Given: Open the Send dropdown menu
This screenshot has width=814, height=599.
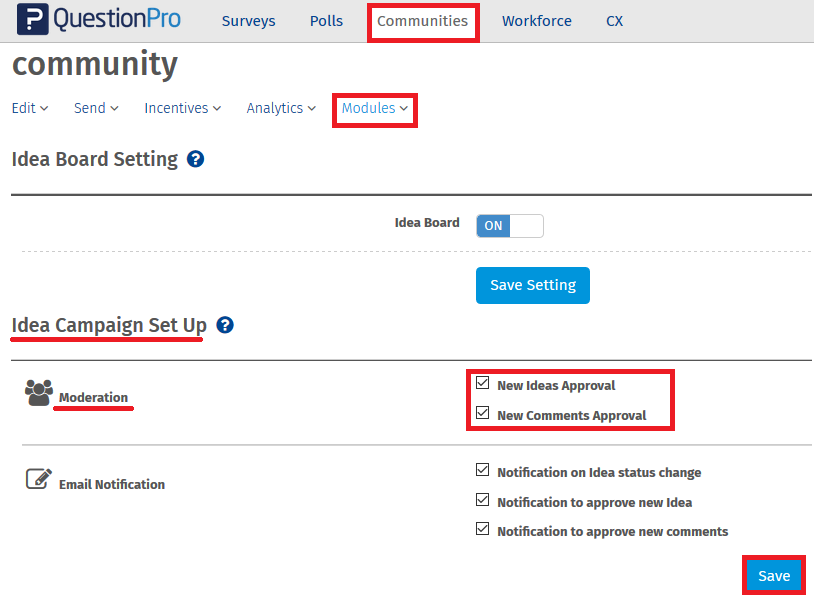Looking at the screenshot, I should coord(96,108).
